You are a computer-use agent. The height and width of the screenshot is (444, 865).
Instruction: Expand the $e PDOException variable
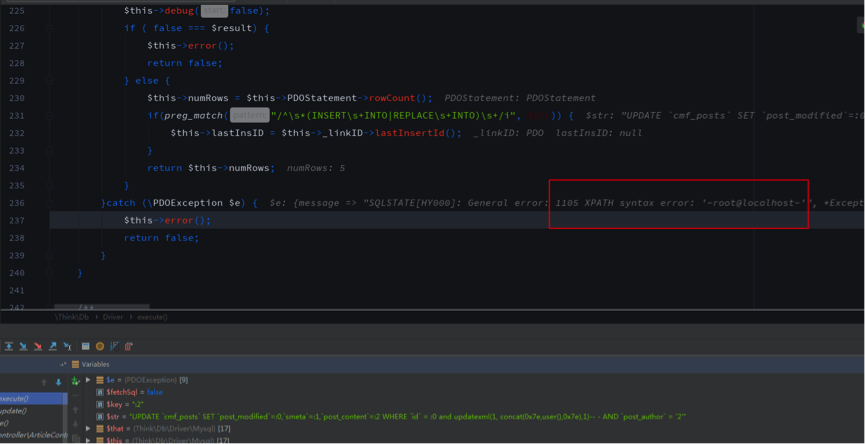[x=88, y=380]
